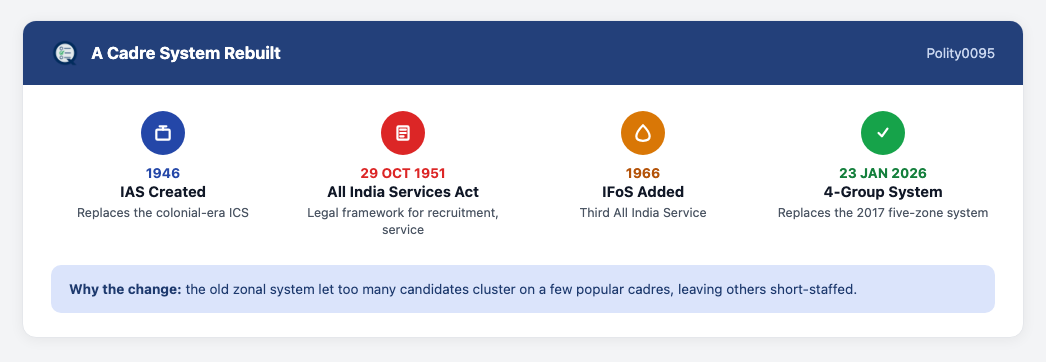The height and width of the screenshot is (362, 1046).
Task: Click the orange droplet icon above 1966
Action: [643, 133]
